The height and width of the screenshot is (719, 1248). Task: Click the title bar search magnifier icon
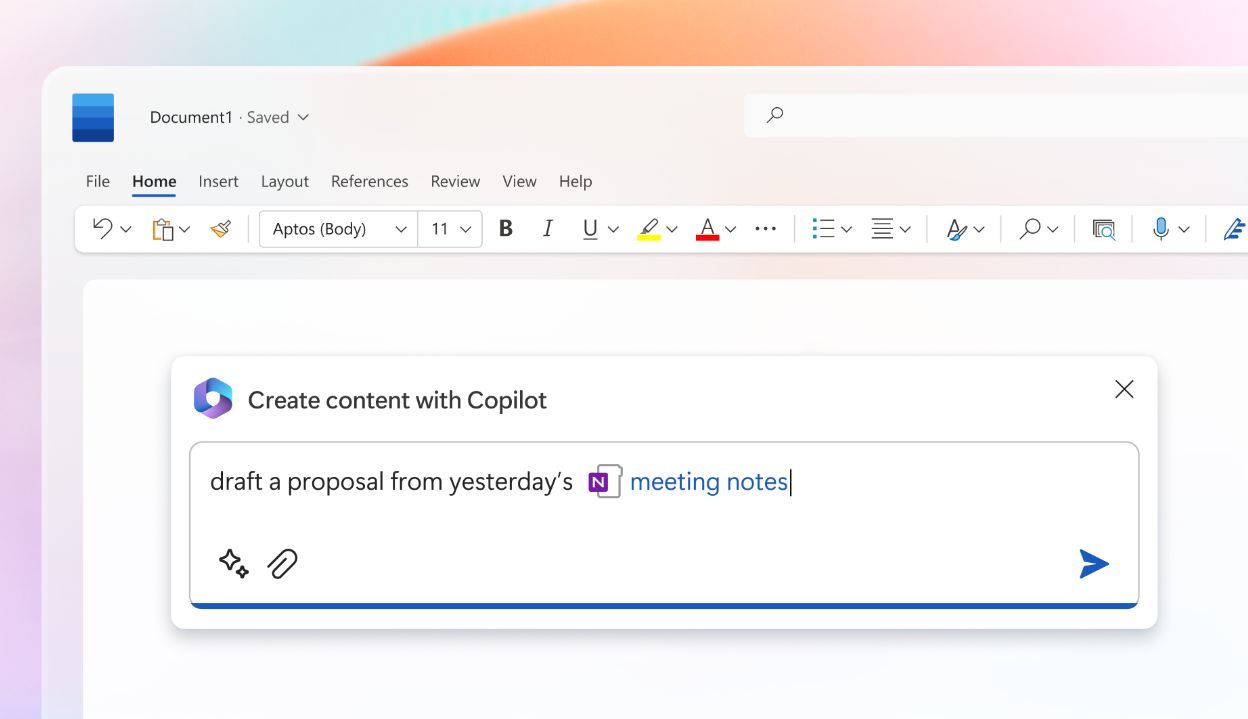click(x=774, y=116)
